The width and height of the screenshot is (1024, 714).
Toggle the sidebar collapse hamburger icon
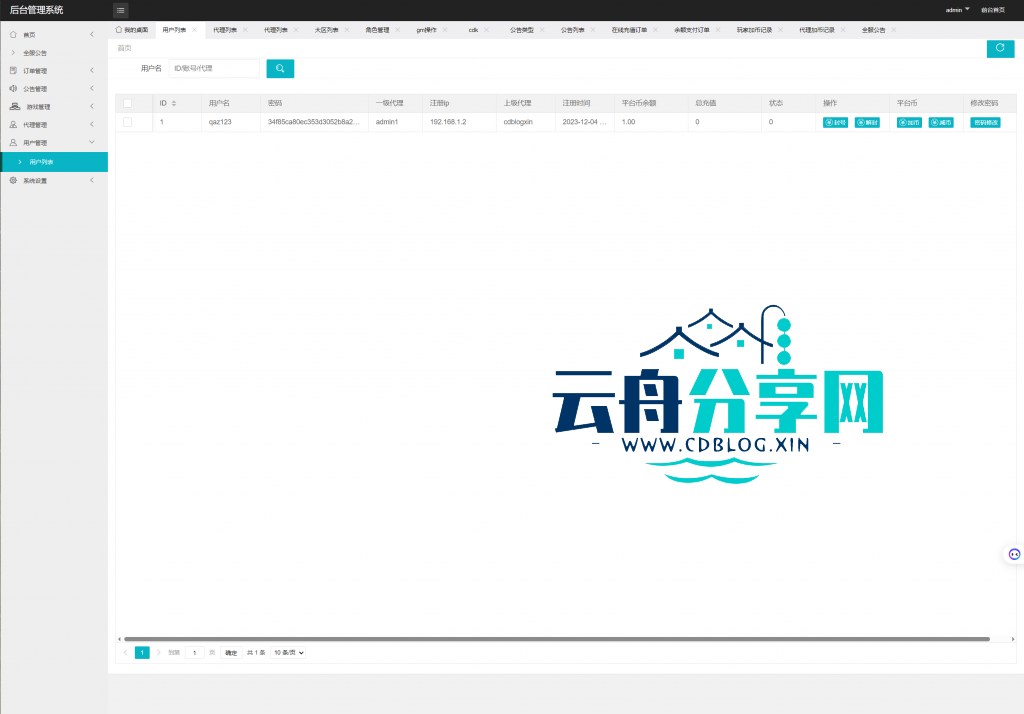(x=120, y=10)
